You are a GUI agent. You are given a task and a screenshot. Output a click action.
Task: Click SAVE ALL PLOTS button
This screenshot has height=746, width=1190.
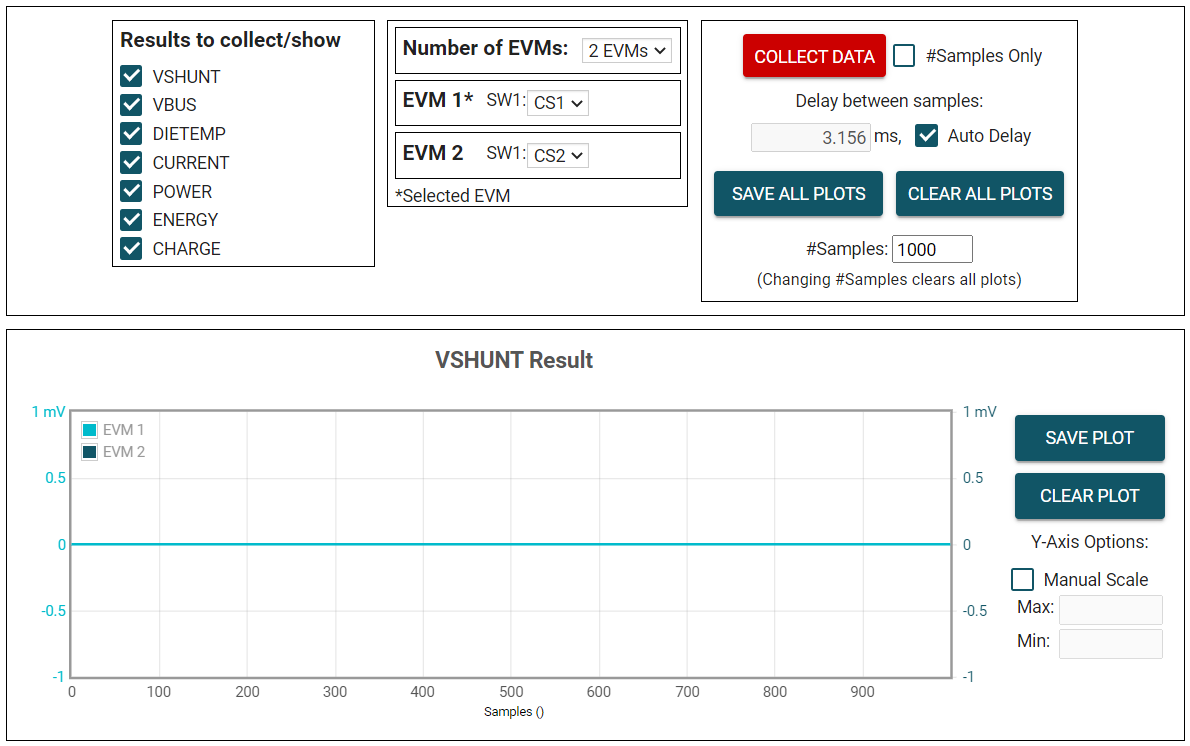(798, 194)
